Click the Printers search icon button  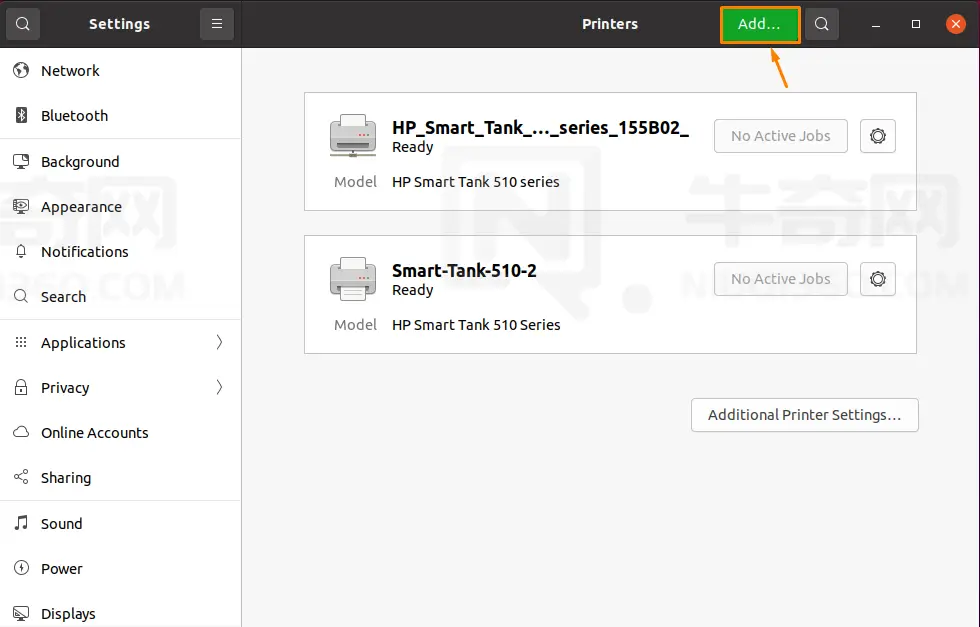pos(822,24)
